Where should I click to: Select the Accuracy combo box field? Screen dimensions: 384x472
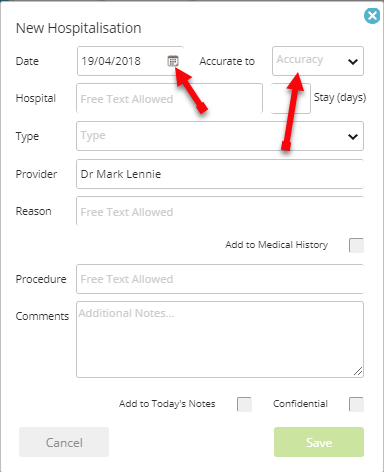318,61
